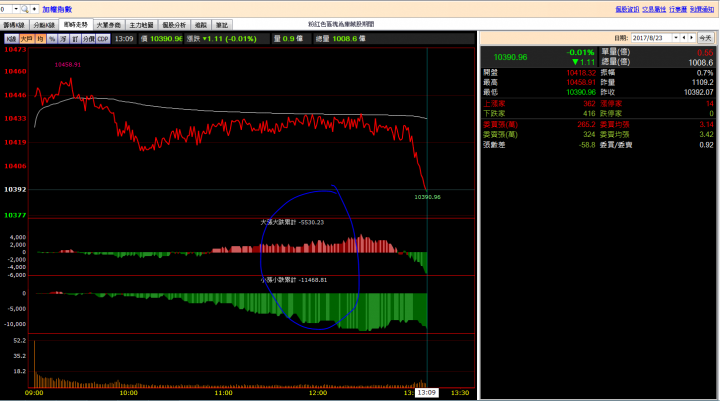Viewport: 720px width, 401px height.
Task: Click the 10390.96 low label on chart
Action: [x=427, y=197]
